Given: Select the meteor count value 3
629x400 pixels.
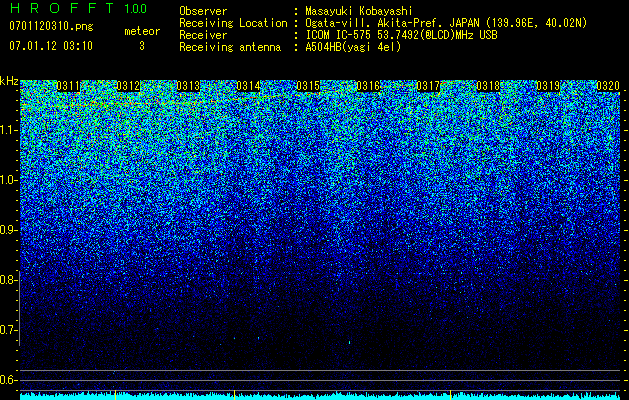Looking at the screenshot, I should [x=142, y=46].
